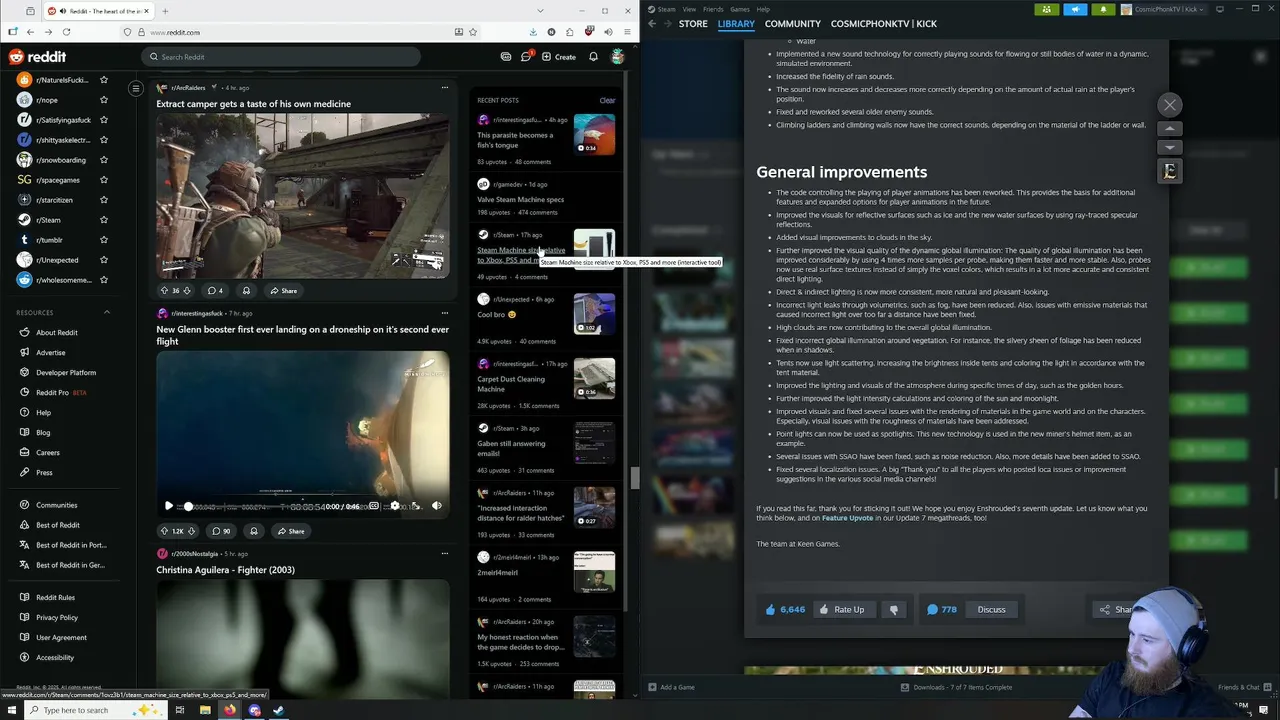The image size is (1280, 720).
Task: Bookmark this page with the star icon
Action: (x=473, y=32)
